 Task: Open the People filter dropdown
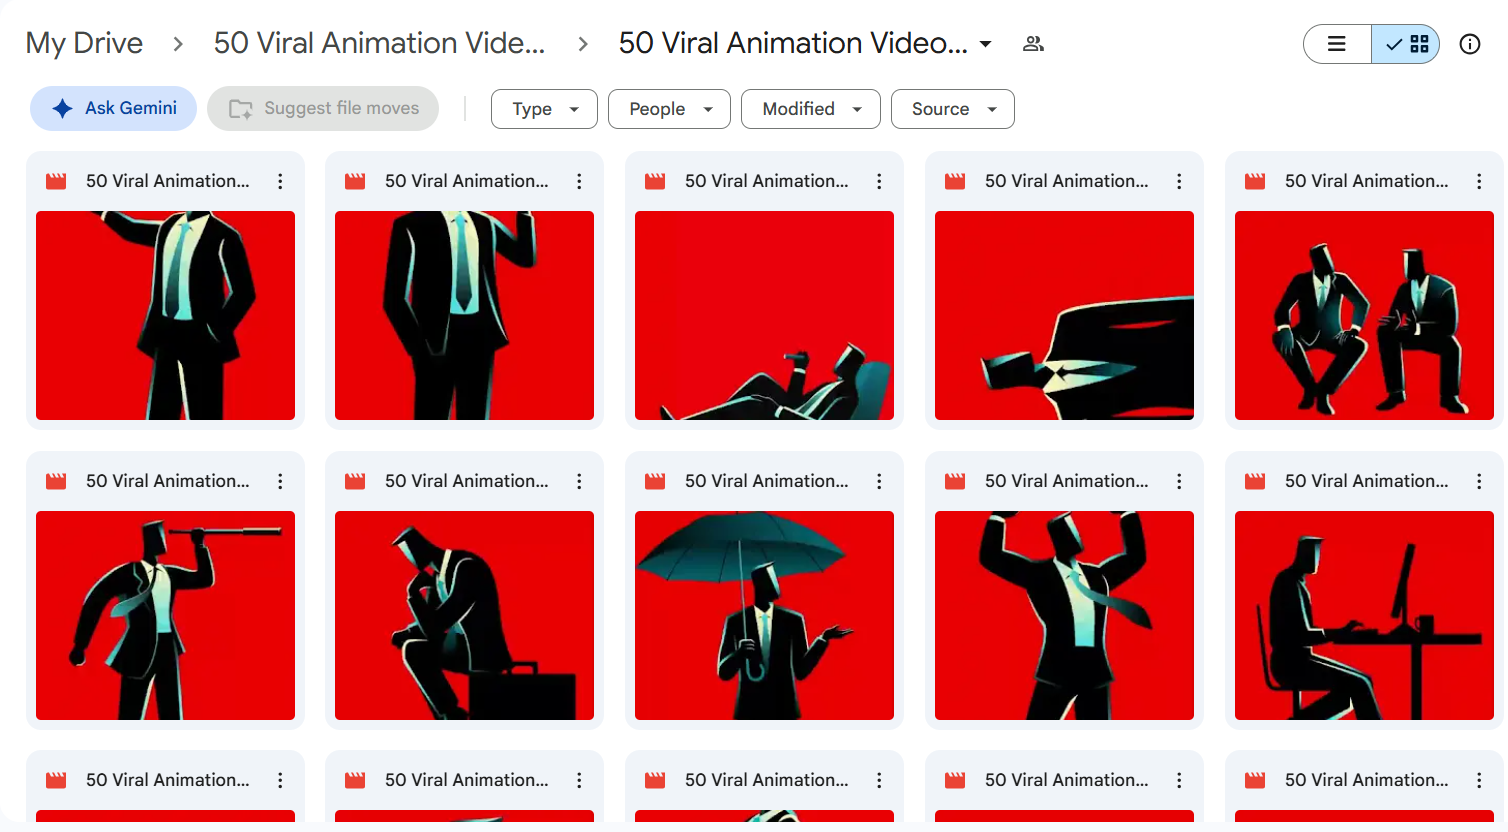(669, 109)
